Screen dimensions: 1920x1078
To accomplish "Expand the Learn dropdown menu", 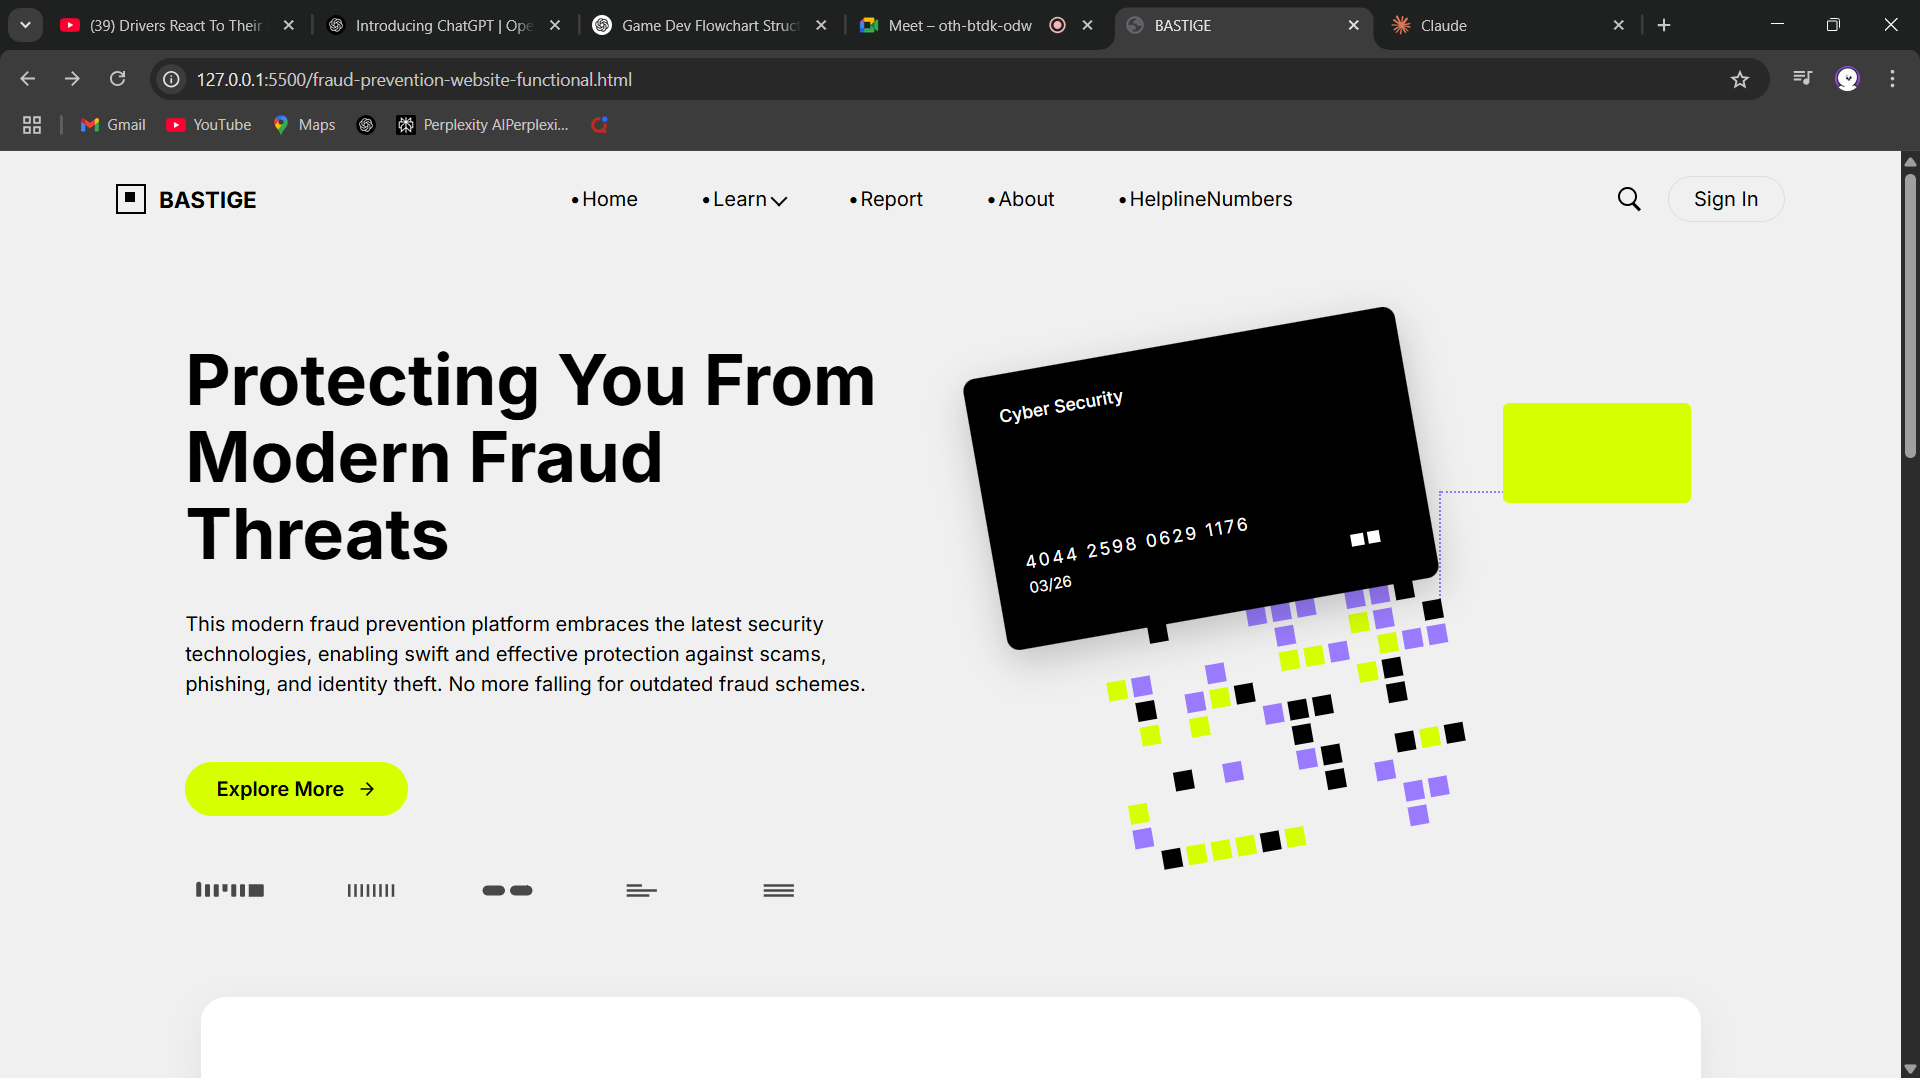I will click(745, 199).
